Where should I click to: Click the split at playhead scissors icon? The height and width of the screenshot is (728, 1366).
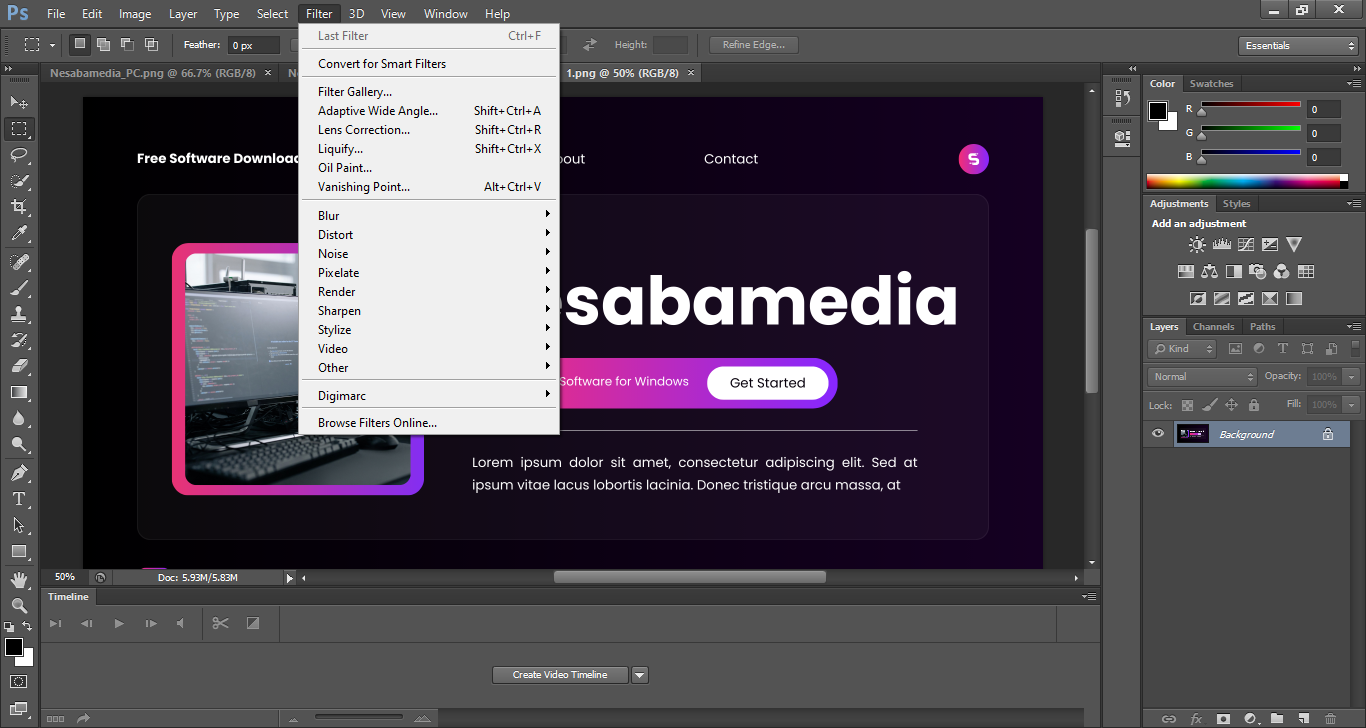221,623
